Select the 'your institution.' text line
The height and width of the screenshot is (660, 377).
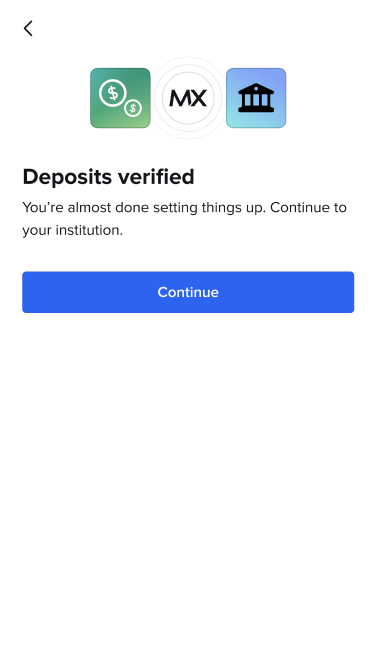(x=72, y=231)
